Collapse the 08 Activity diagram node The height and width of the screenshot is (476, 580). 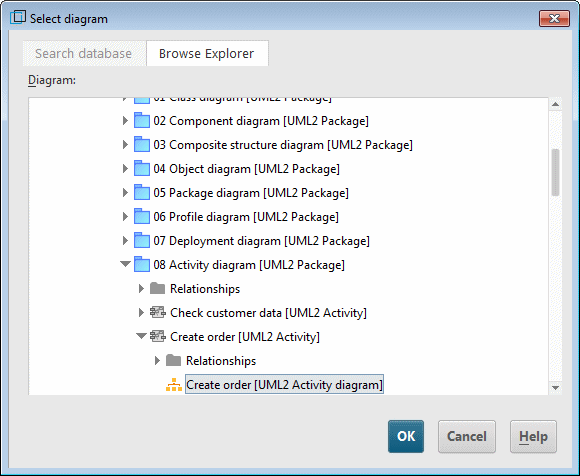(x=125, y=264)
